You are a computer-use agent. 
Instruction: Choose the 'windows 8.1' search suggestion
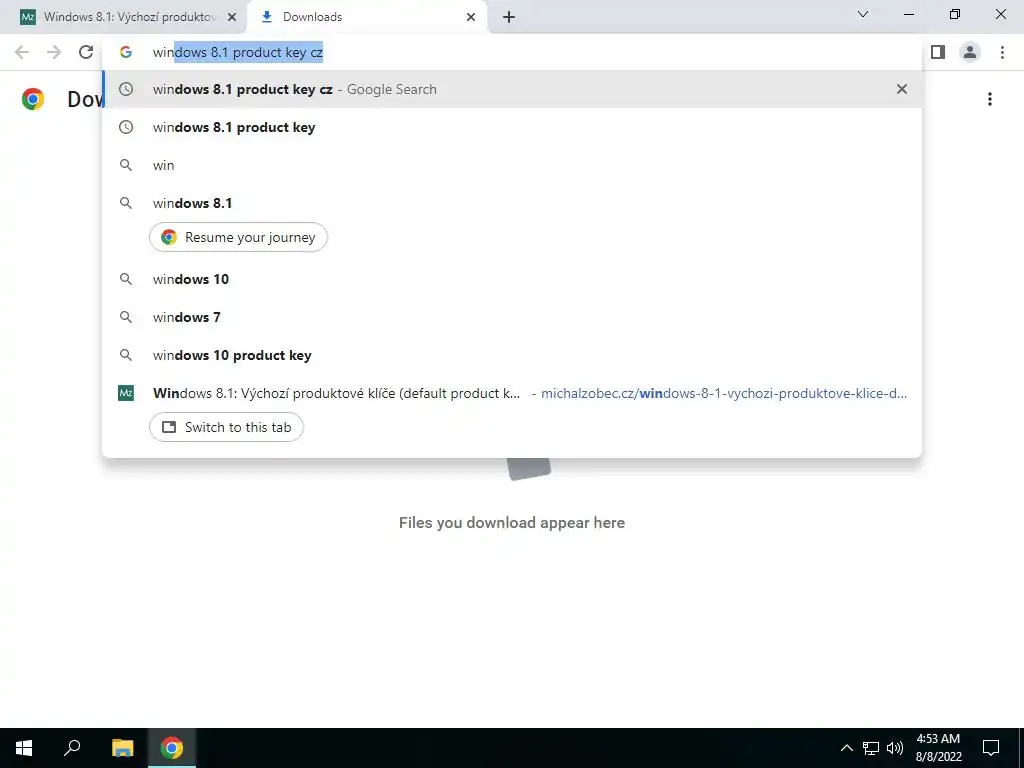click(x=512, y=203)
